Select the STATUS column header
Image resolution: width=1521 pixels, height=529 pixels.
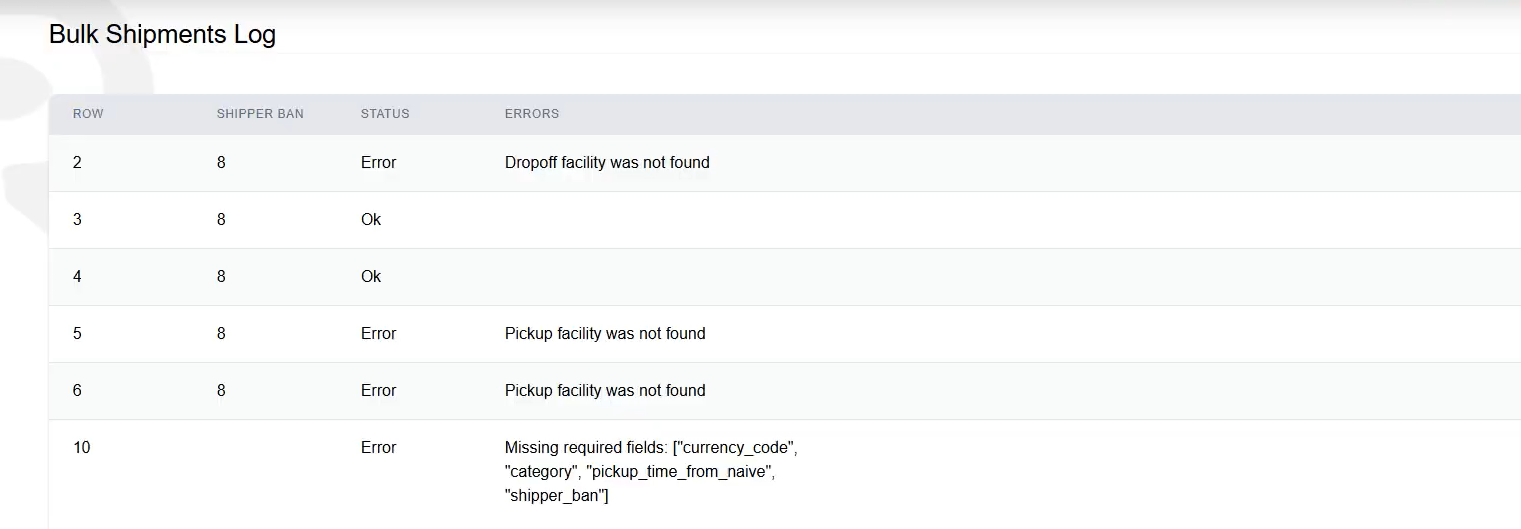click(x=385, y=114)
